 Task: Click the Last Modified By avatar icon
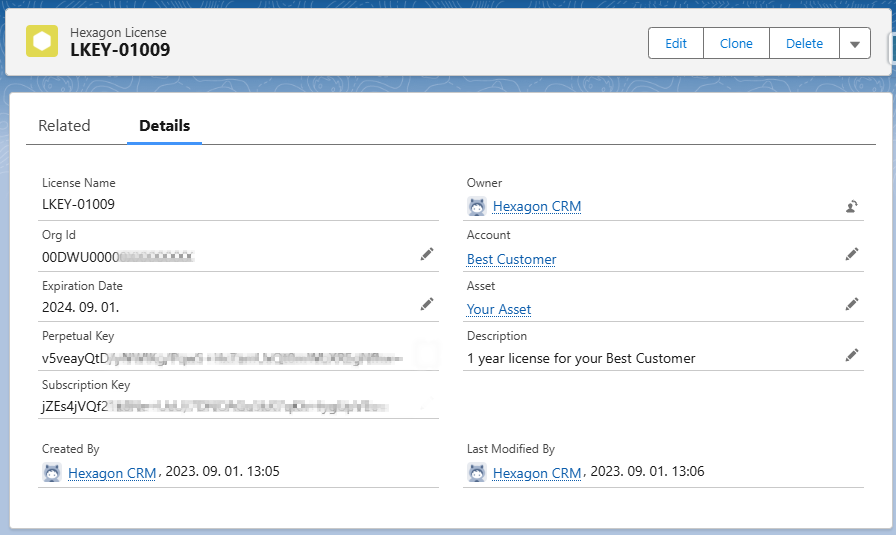(477, 472)
